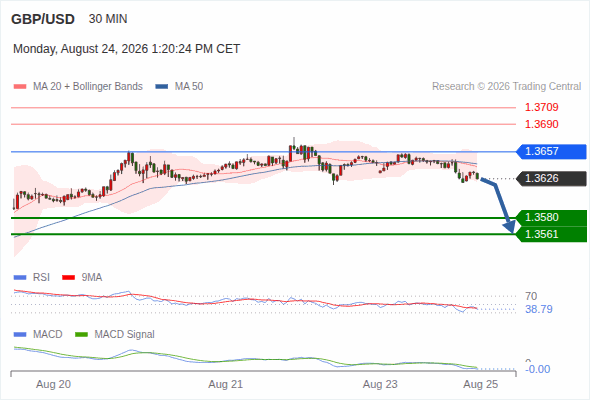This screenshot has width=590, height=400.
Task: Click the MACD Signal legend label
Action: tap(125, 335)
